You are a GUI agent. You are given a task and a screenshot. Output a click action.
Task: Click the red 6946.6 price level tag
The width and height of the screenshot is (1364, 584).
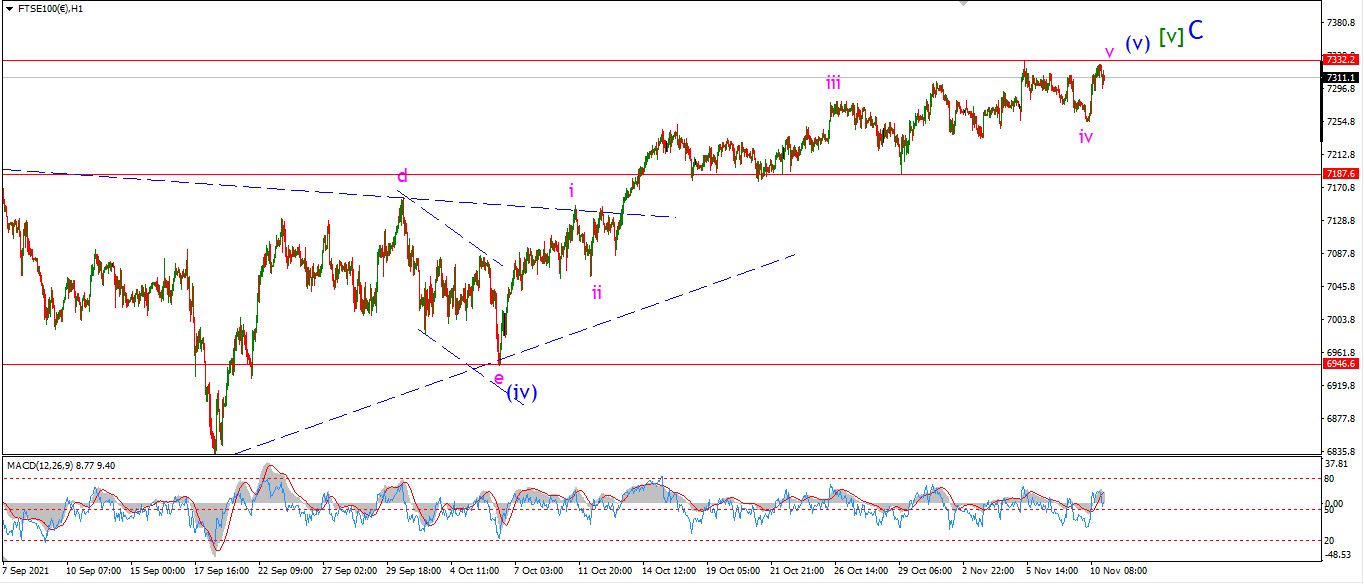pos(1340,364)
